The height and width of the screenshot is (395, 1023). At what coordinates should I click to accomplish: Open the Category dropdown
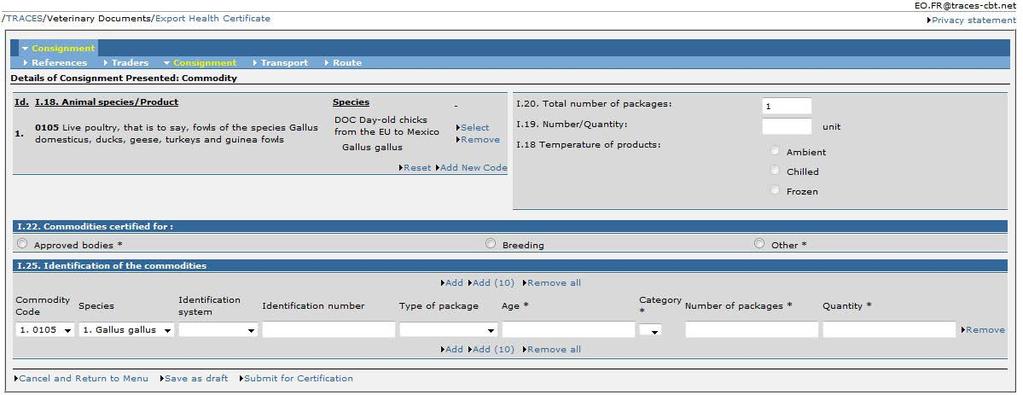coord(650,330)
